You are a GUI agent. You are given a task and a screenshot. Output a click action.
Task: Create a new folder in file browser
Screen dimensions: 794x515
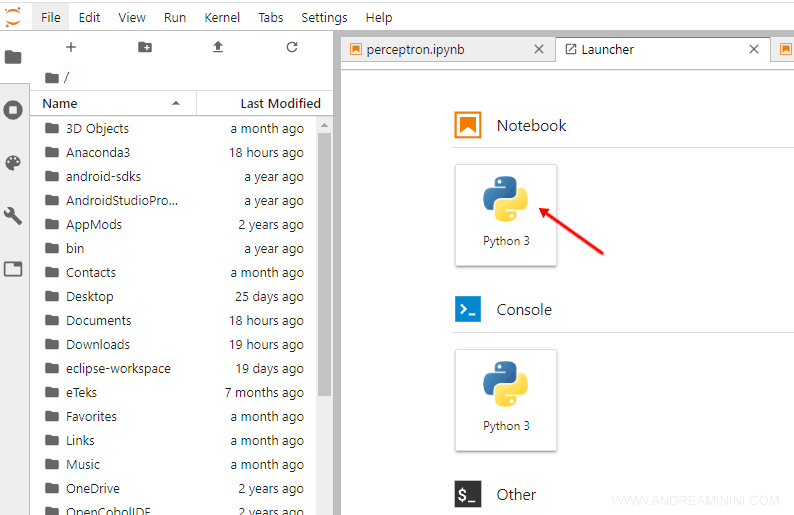(145, 47)
